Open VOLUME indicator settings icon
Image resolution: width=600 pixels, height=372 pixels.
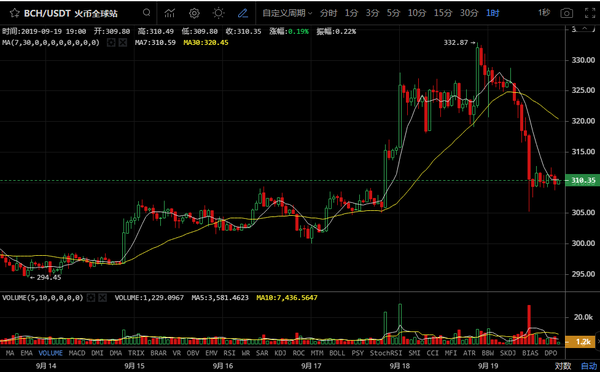click(91, 297)
